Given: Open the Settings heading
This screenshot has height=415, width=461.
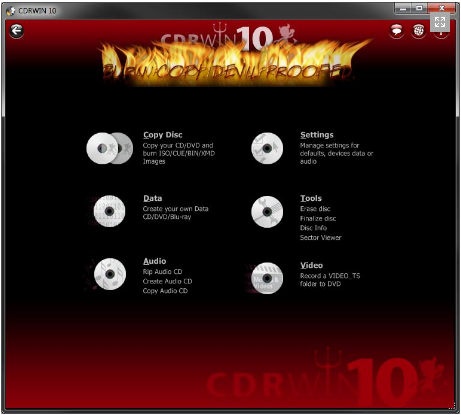Looking at the screenshot, I should coord(317,135).
